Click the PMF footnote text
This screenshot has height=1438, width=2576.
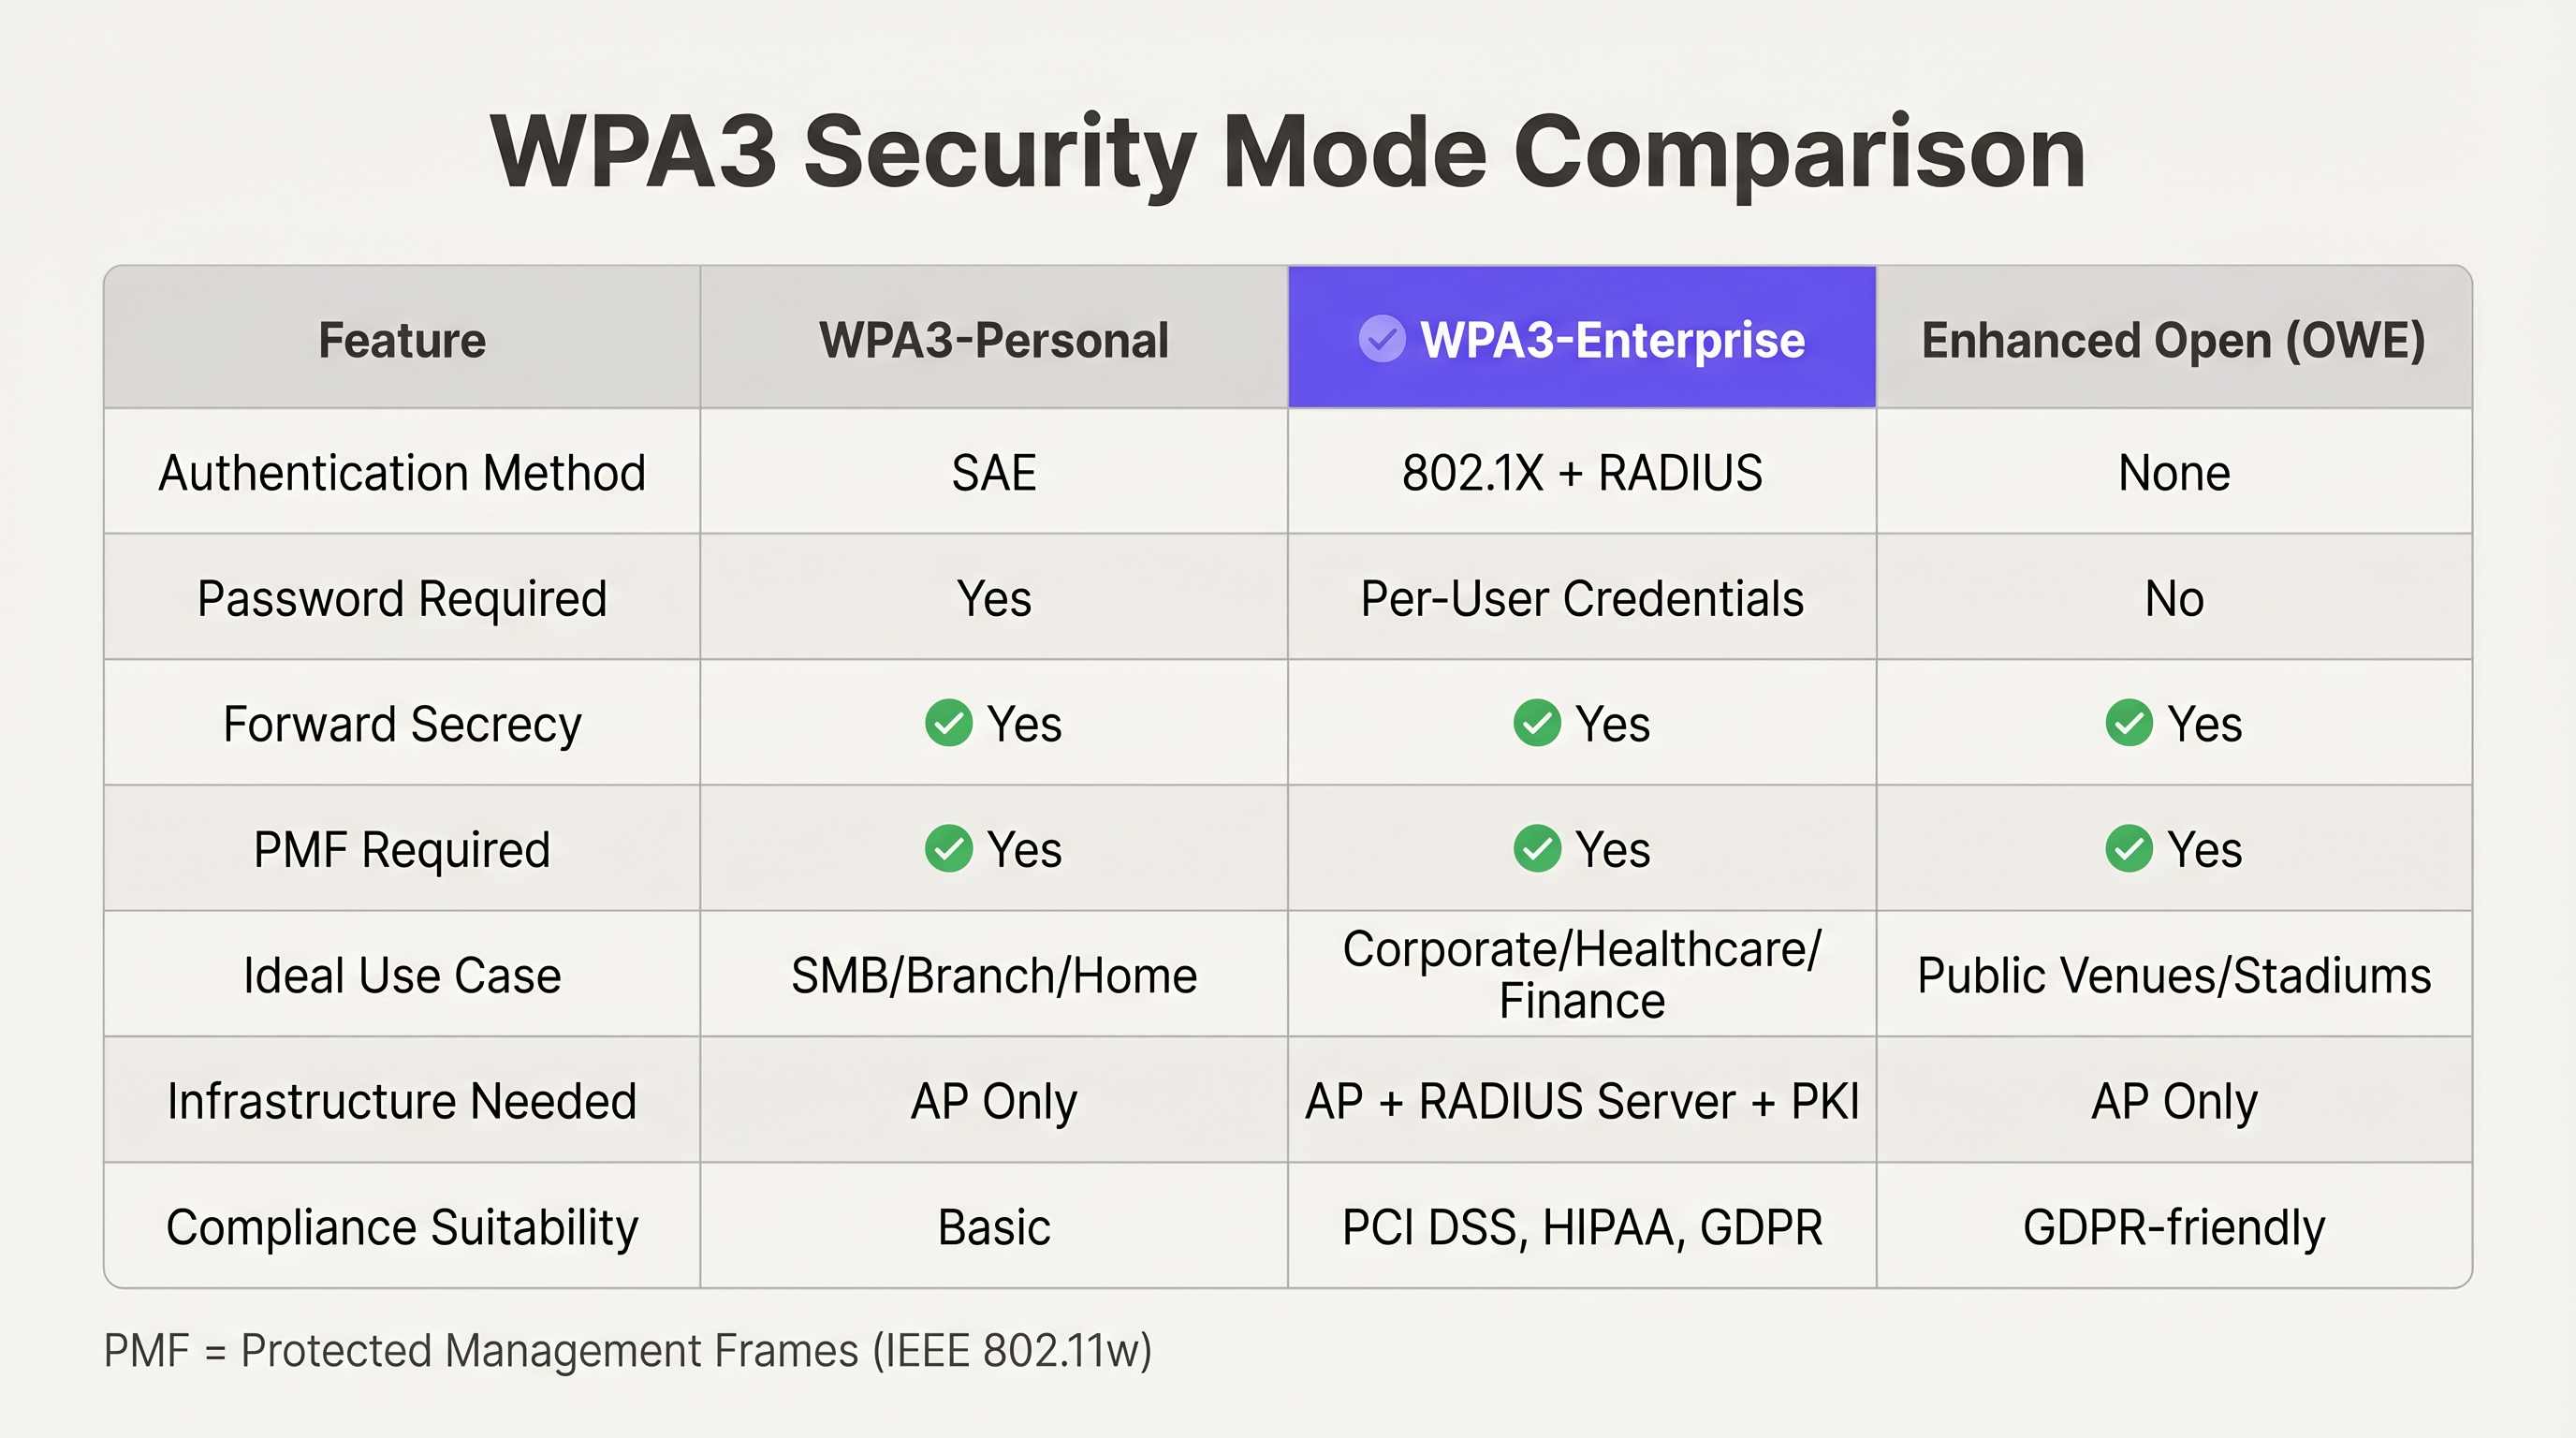click(627, 1351)
